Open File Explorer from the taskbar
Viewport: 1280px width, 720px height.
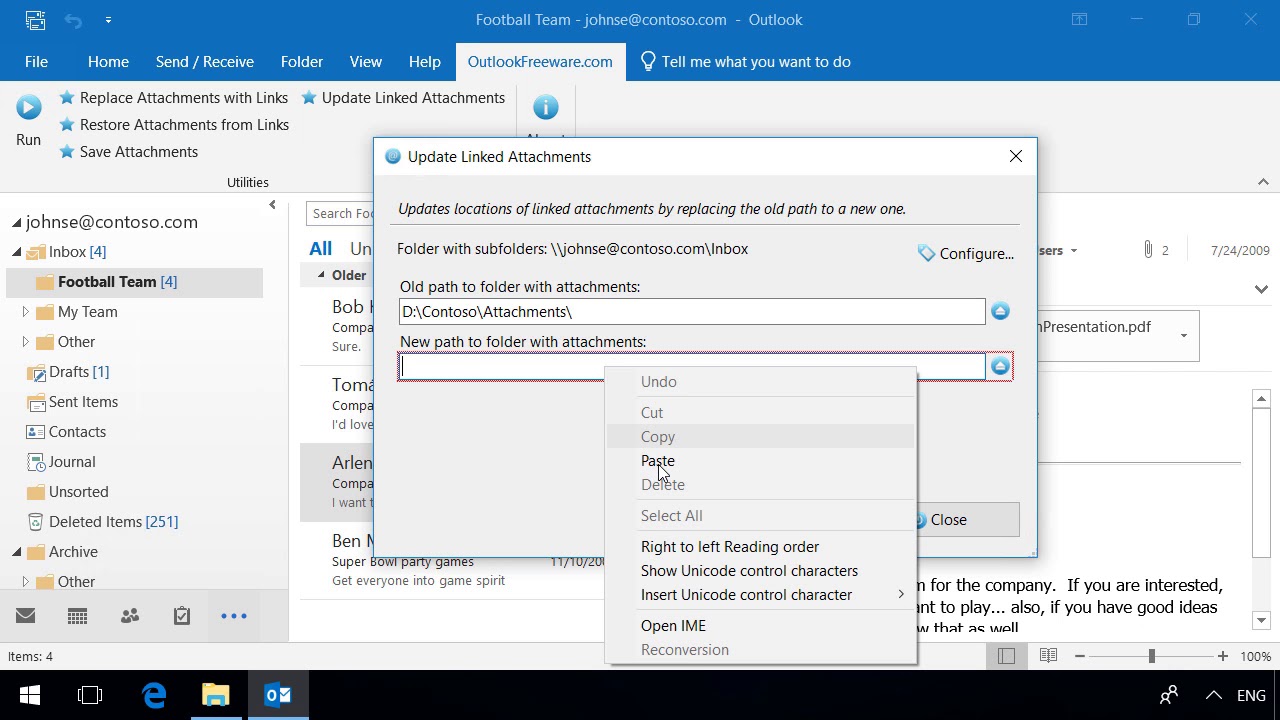tap(216, 695)
